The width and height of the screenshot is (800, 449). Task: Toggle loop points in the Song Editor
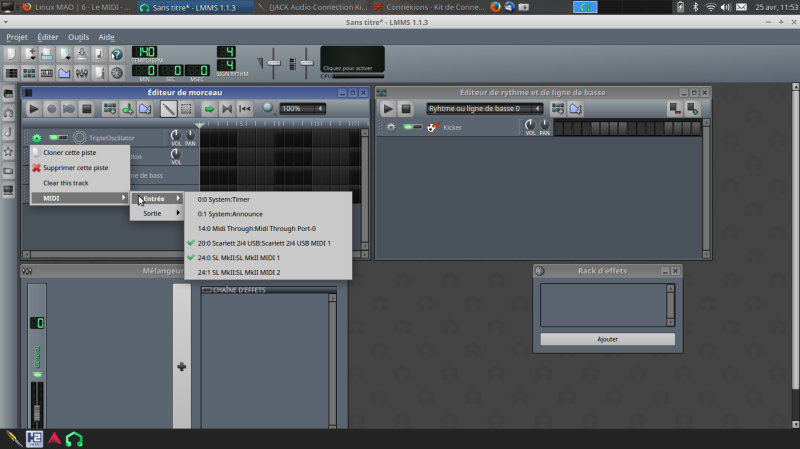tap(227, 109)
